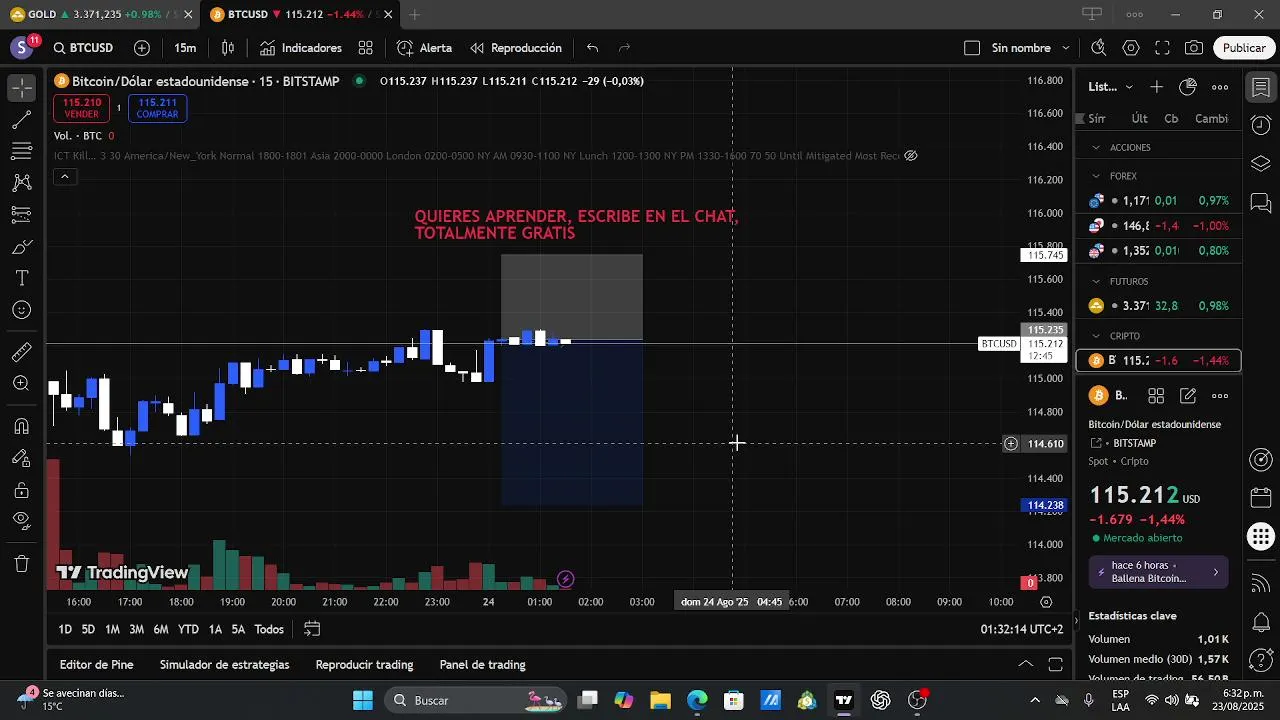Open symbol search BTCUSD

click(x=83, y=48)
